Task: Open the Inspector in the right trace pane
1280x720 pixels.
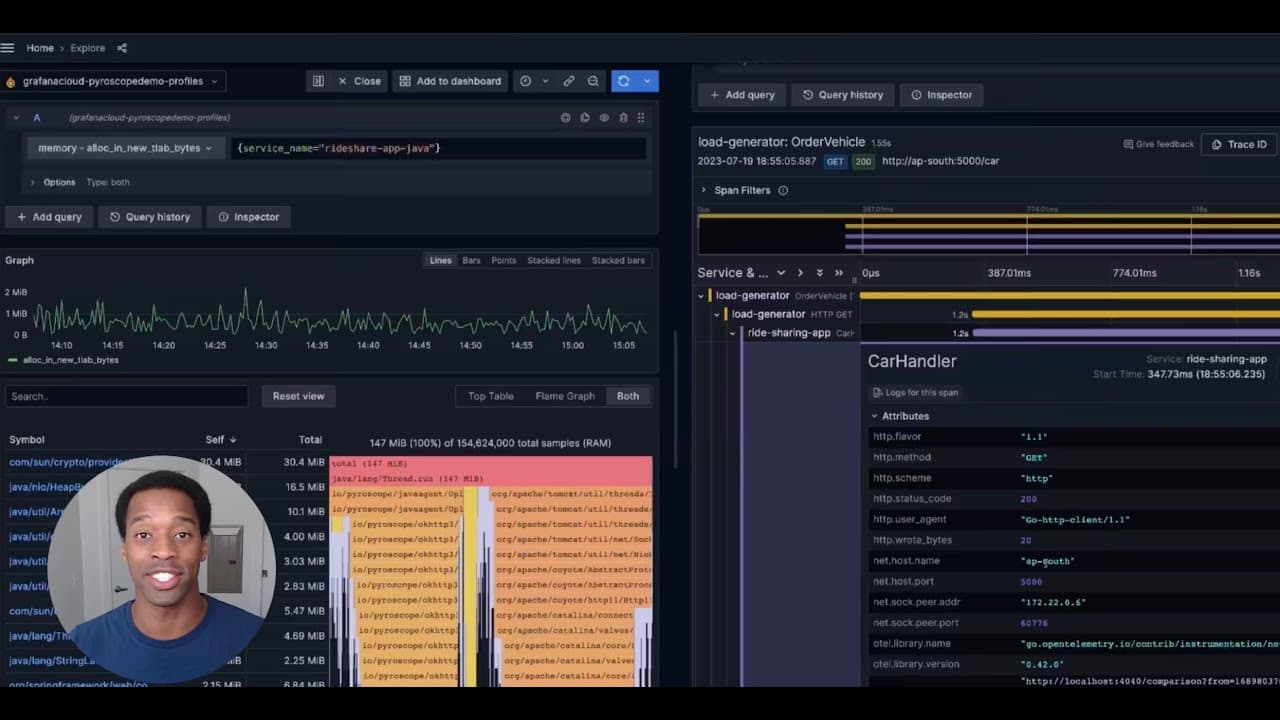Action: (942, 95)
